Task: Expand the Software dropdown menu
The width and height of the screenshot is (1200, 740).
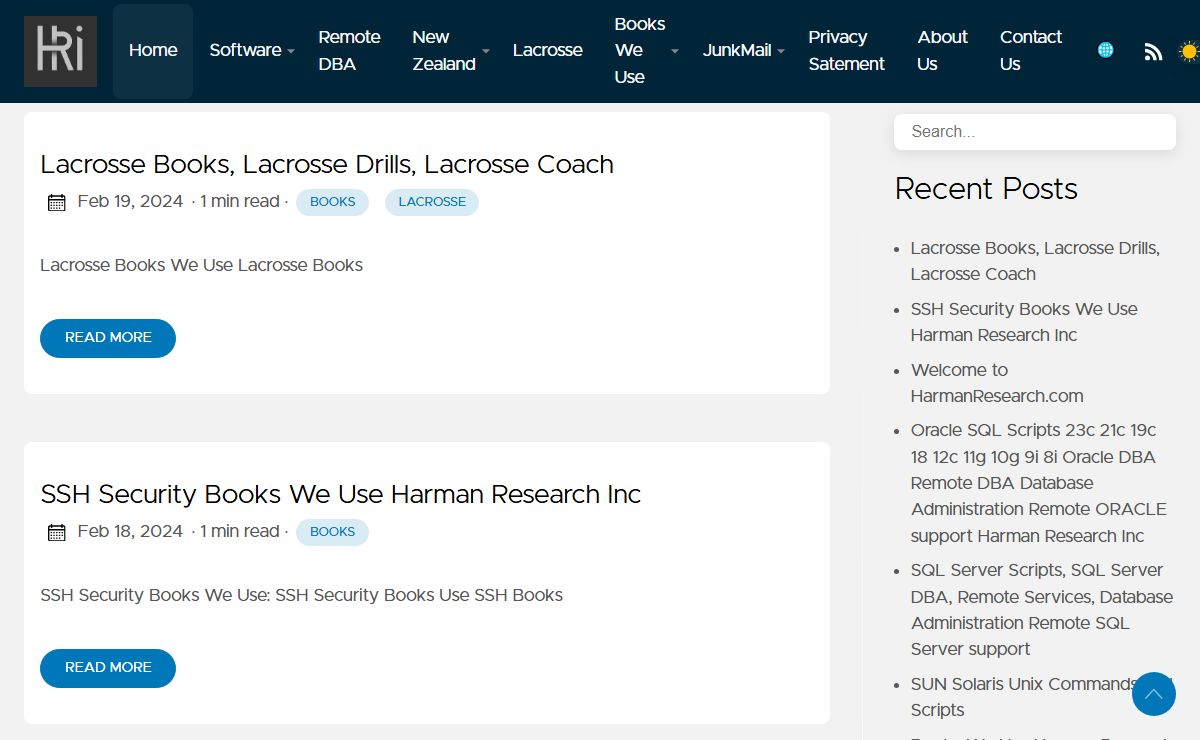Action: click(251, 50)
